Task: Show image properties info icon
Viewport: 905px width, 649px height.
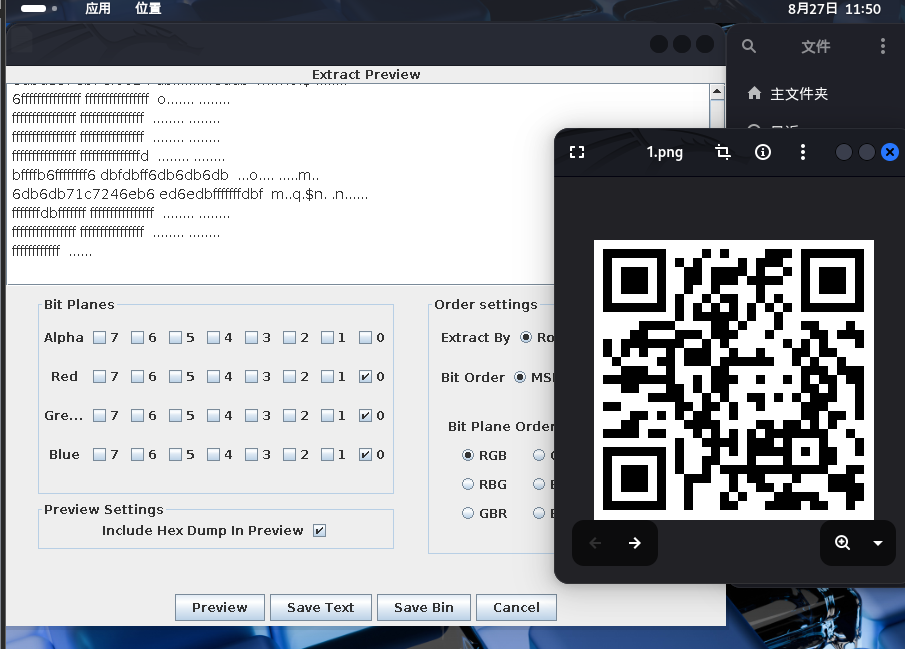Action: (x=762, y=152)
